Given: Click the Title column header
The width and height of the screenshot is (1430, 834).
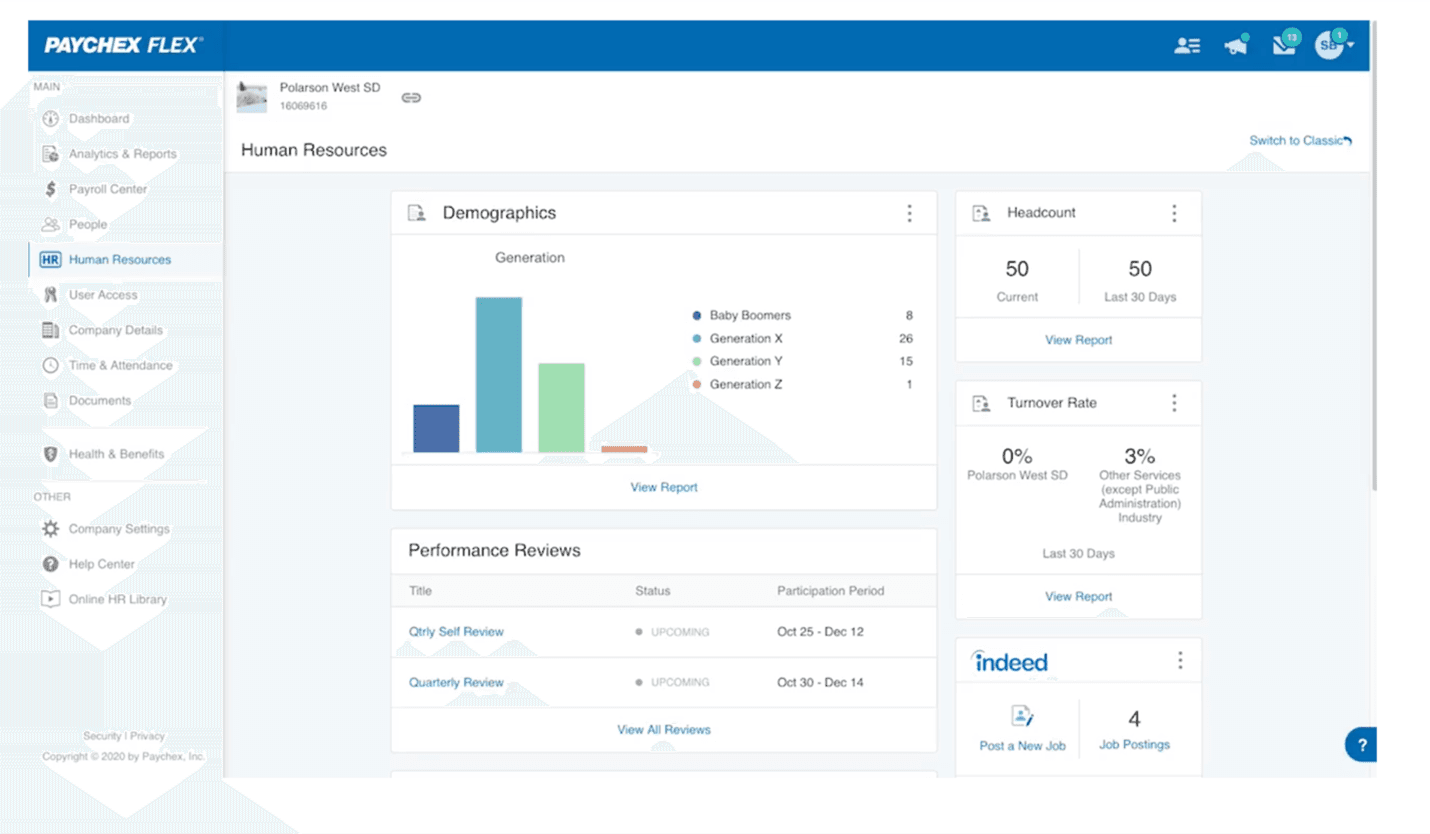Looking at the screenshot, I should coord(420,591).
